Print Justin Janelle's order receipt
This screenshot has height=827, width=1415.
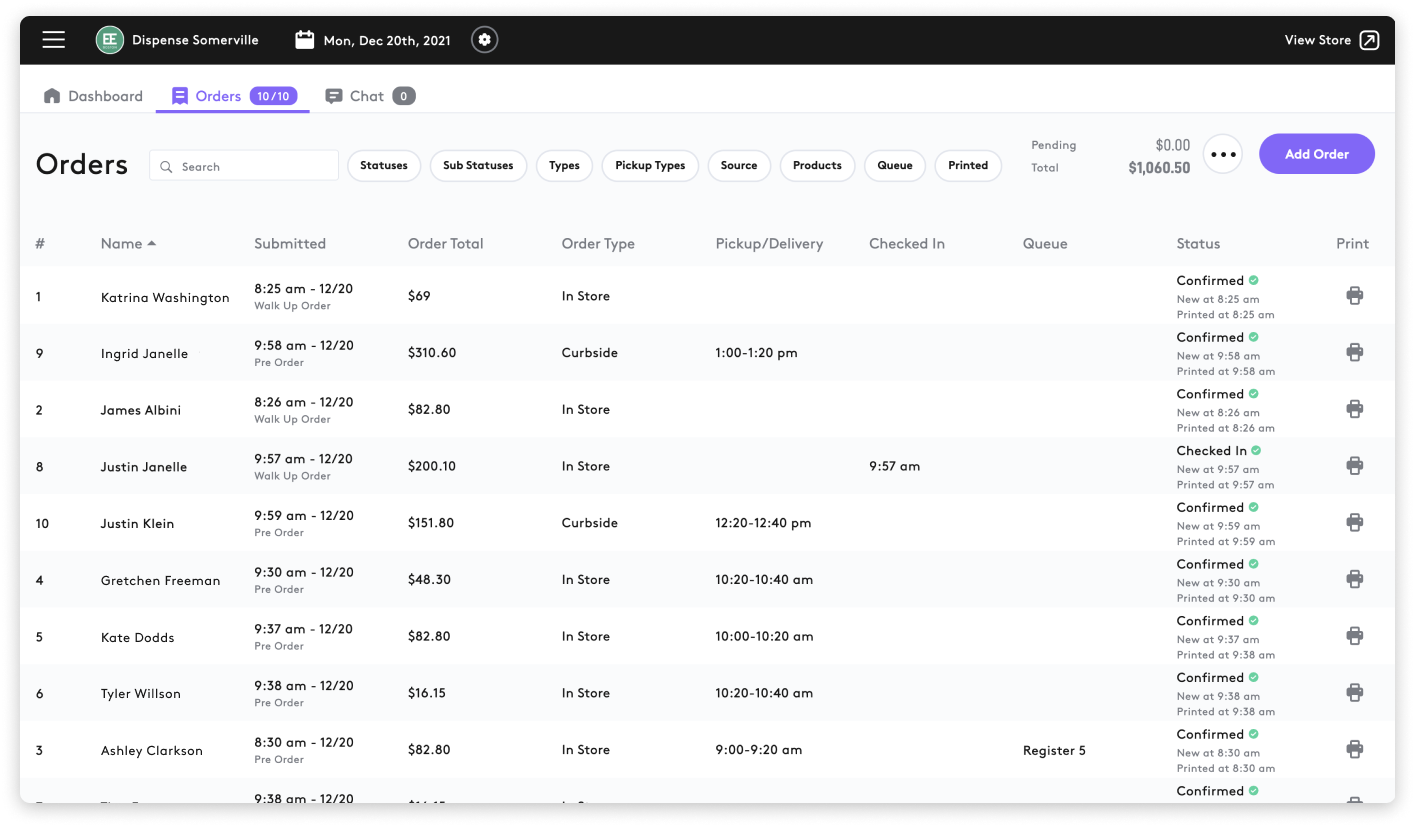coord(1354,466)
